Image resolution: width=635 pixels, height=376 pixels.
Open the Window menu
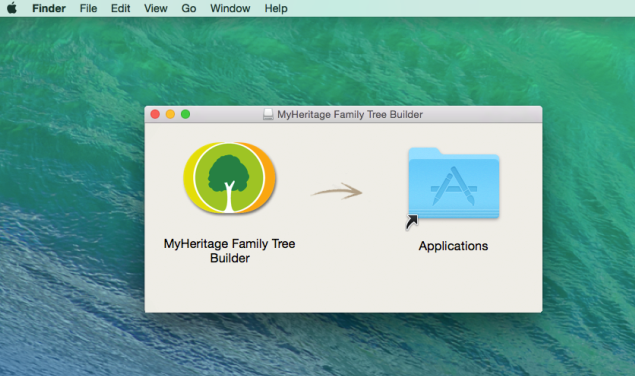click(230, 8)
